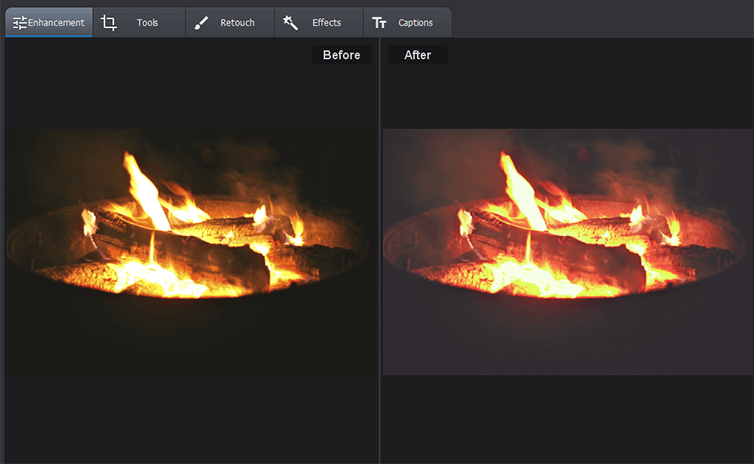Open the Enhancement tab
Screen dimensions: 754x464
(49, 22)
